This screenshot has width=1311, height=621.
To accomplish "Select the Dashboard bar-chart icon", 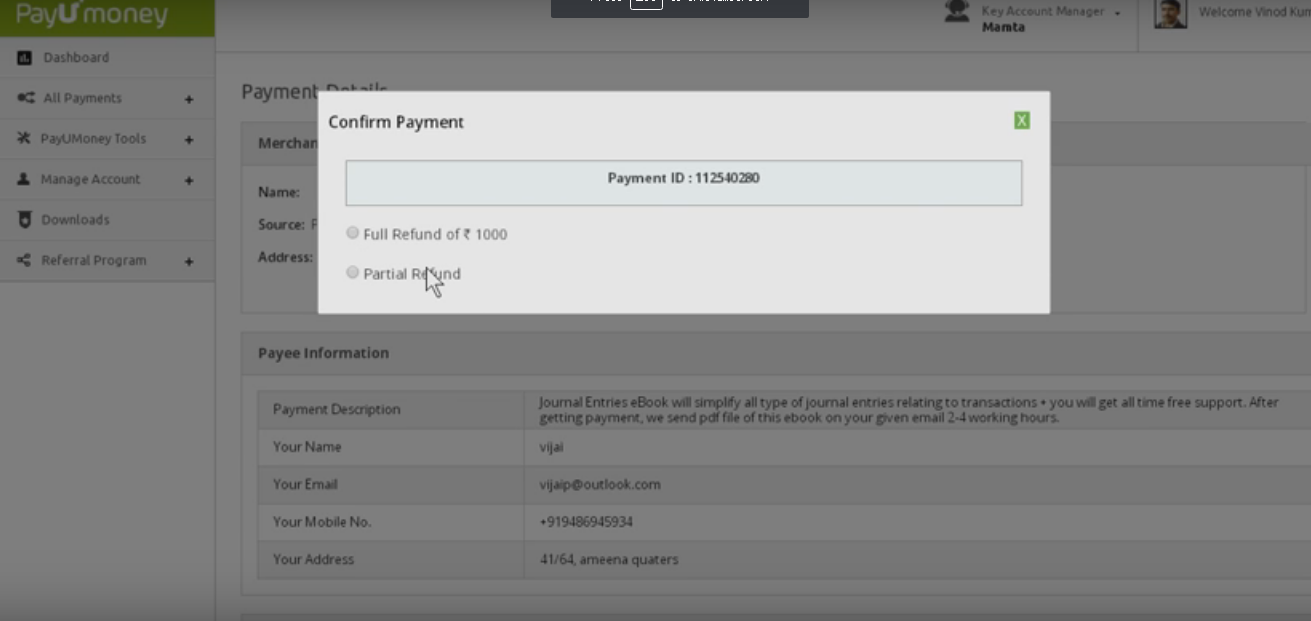I will click(25, 57).
